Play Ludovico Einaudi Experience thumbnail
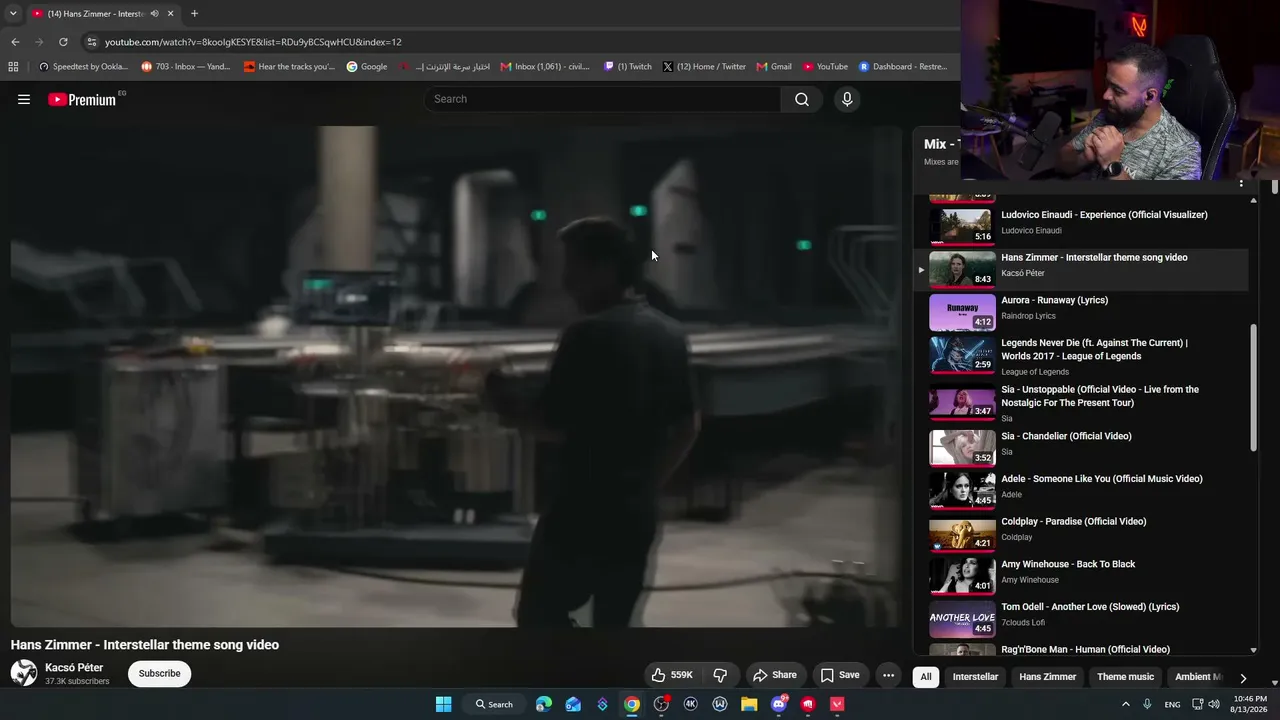 coord(962,225)
